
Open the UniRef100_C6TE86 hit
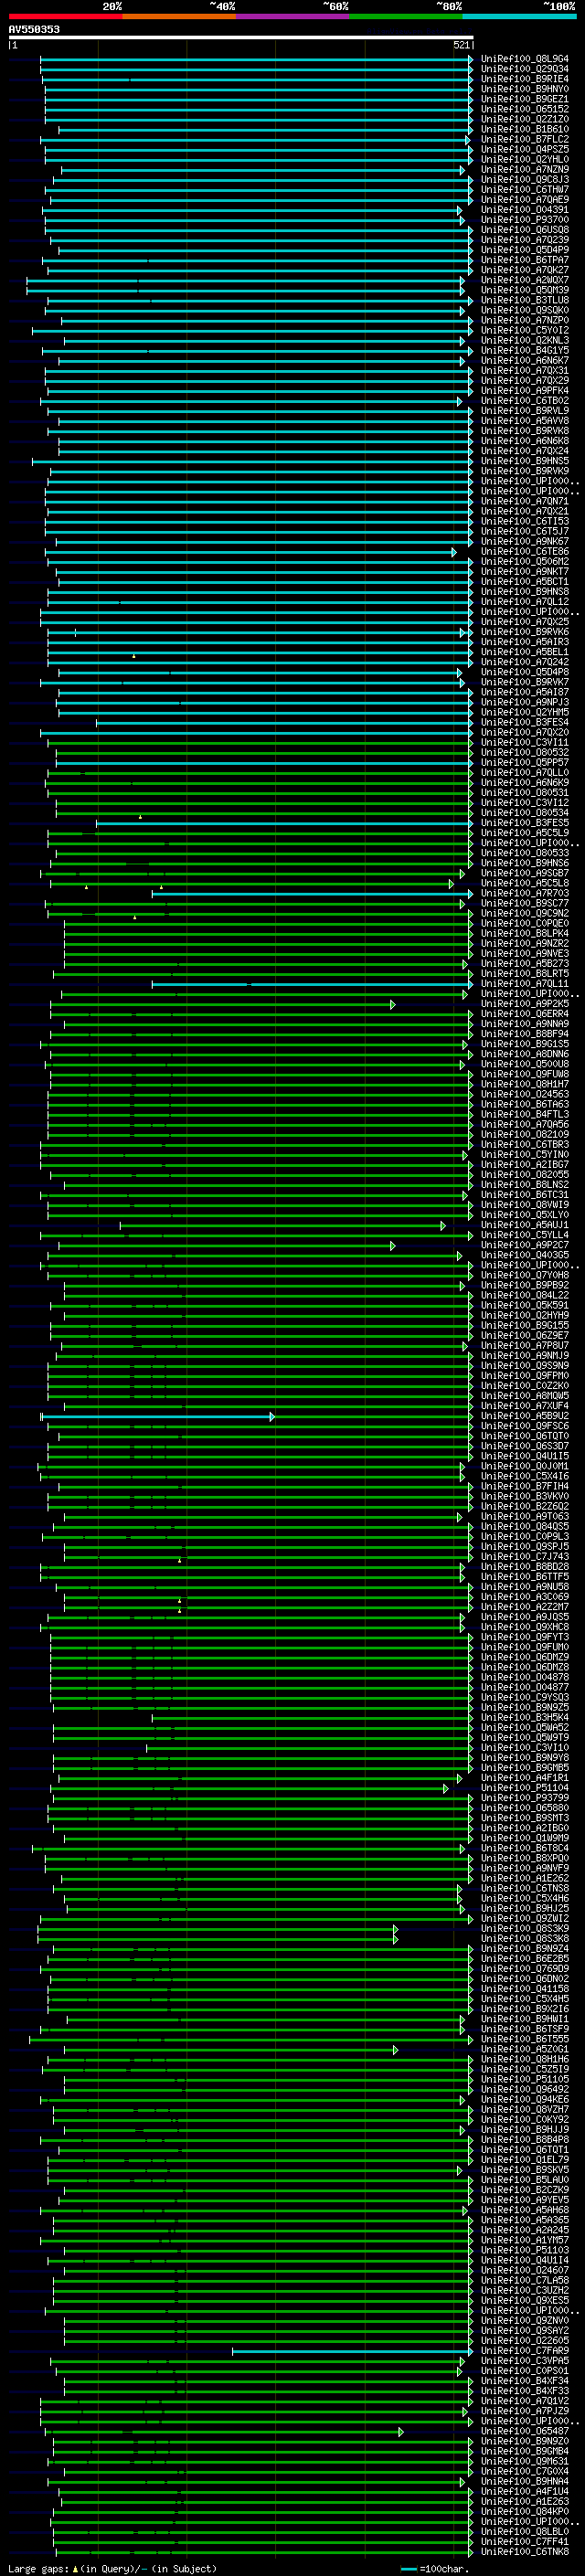[525, 551]
